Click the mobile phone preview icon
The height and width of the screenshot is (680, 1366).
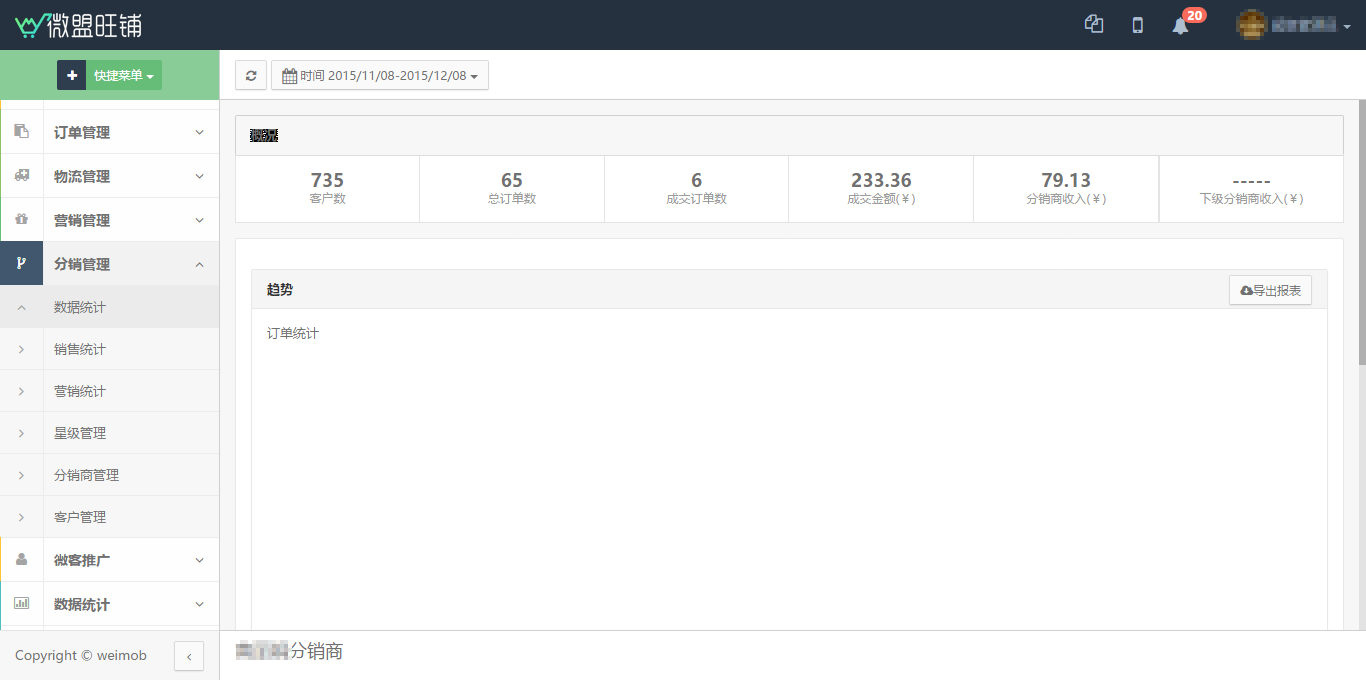(x=1137, y=25)
